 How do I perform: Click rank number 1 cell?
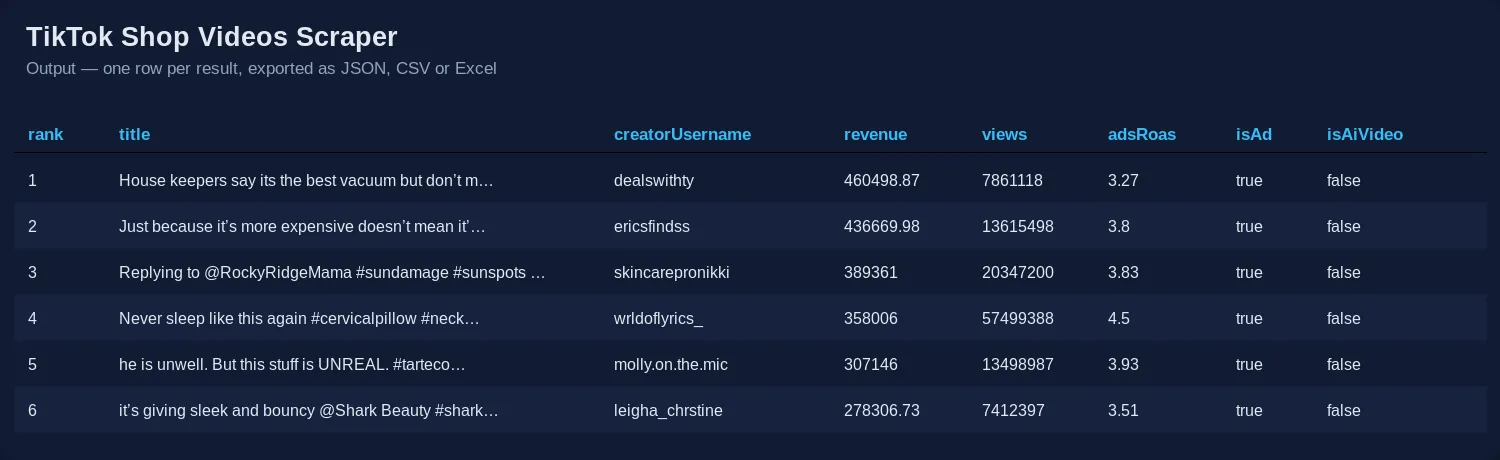[x=32, y=181]
